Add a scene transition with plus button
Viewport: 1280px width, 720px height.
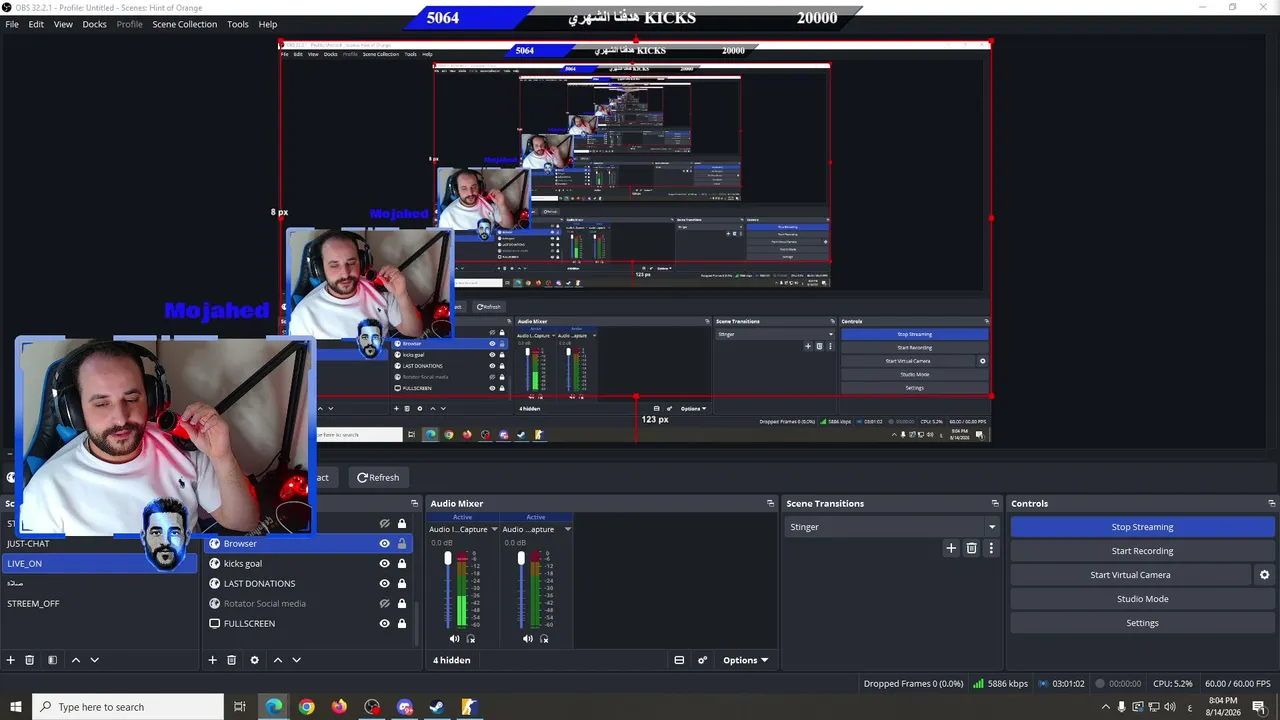(x=951, y=548)
